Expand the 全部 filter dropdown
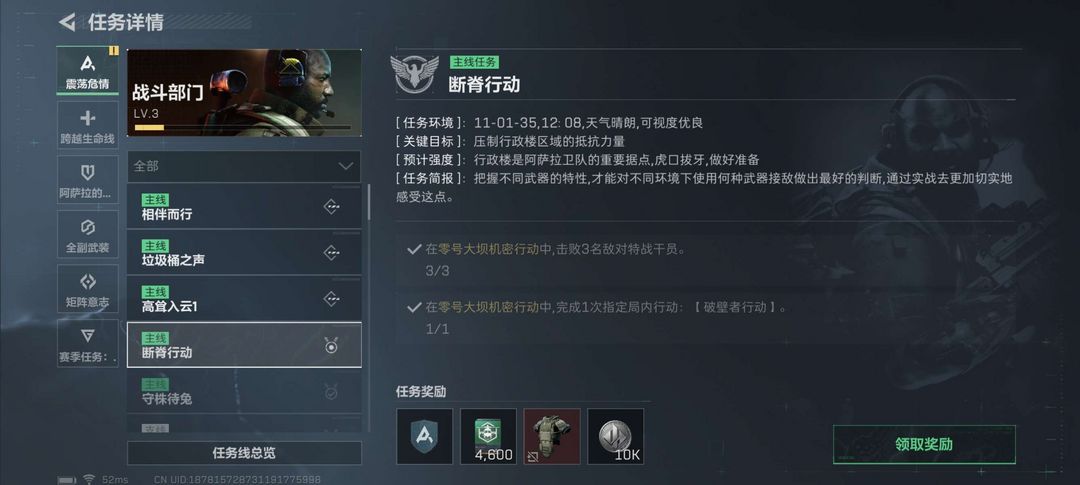This screenshot has height=485, width=1080. pos(244,166)
